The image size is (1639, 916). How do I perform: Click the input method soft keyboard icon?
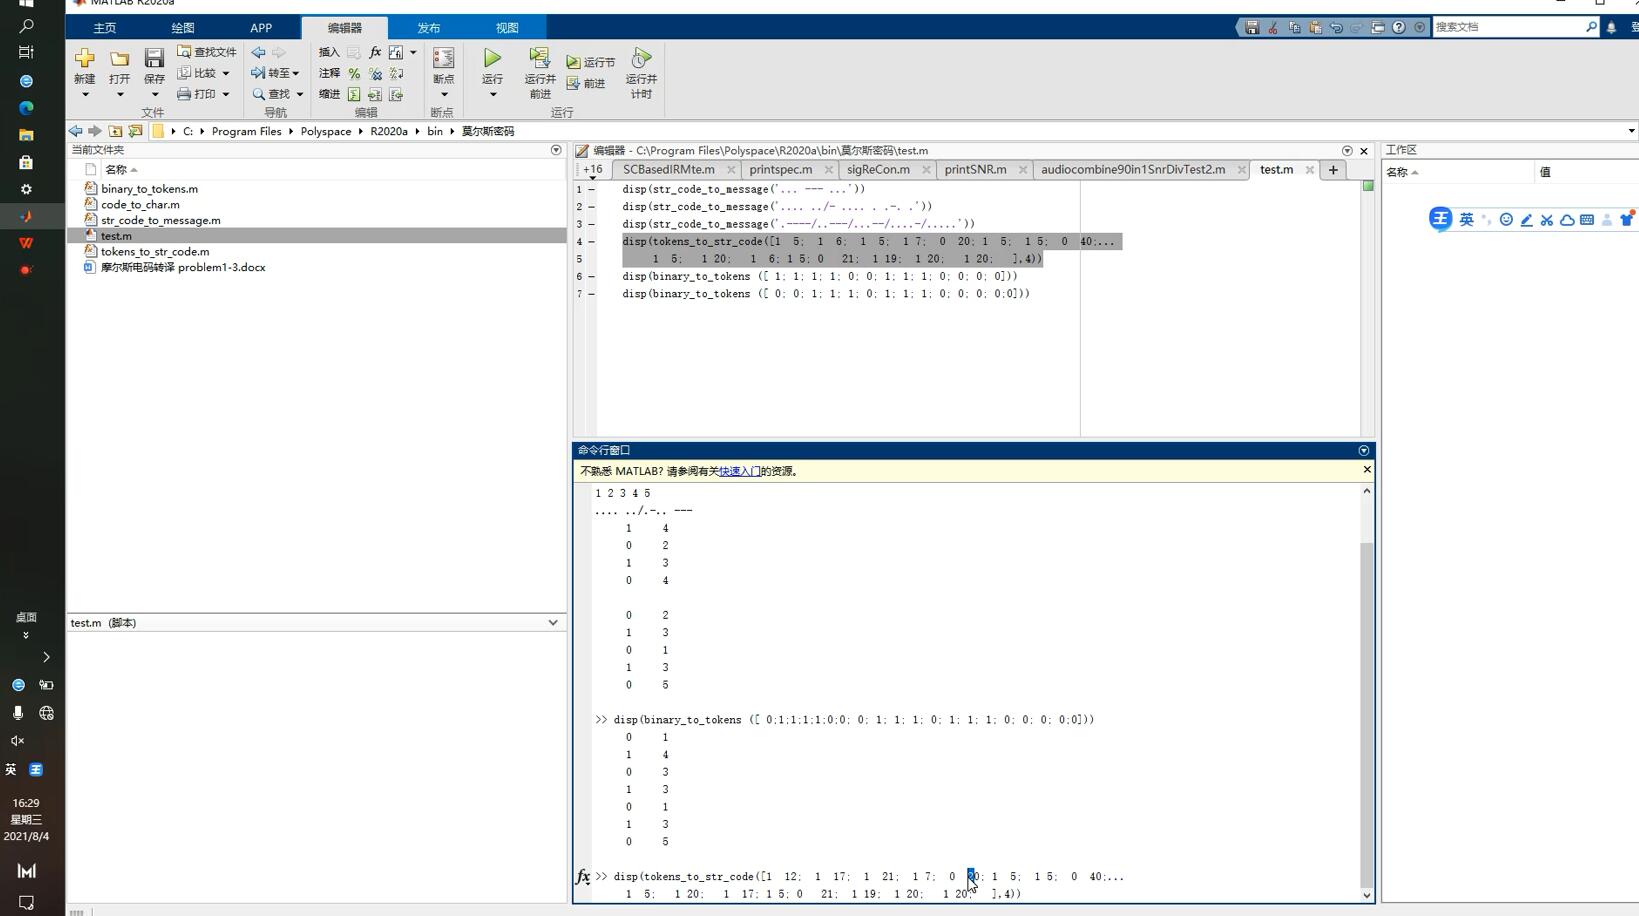[1587, 220]
